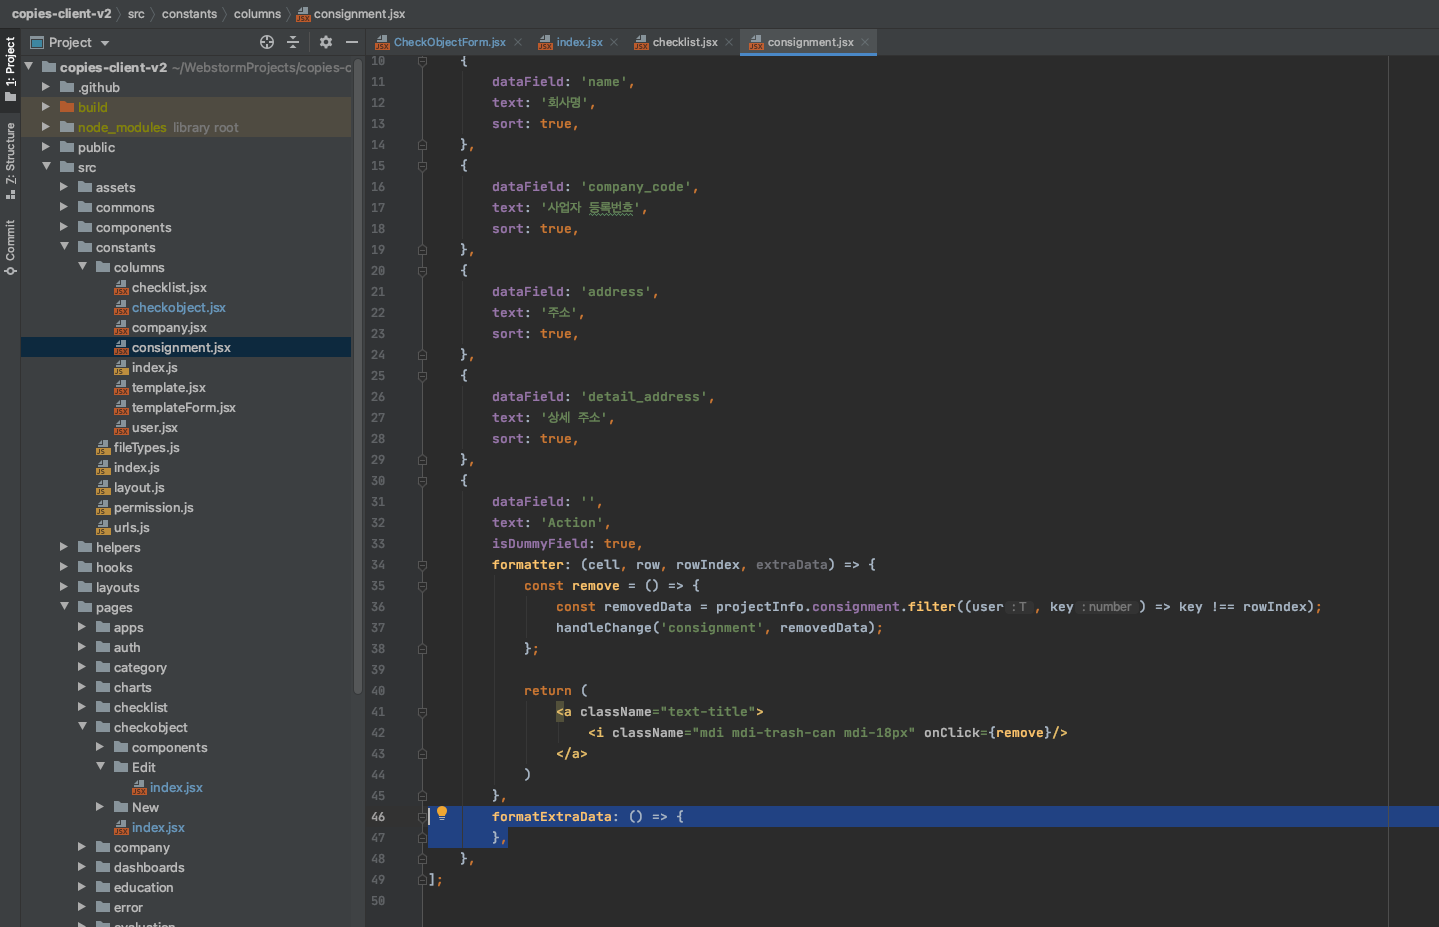Select templateForm.jsx file

[x=184, y=407]
